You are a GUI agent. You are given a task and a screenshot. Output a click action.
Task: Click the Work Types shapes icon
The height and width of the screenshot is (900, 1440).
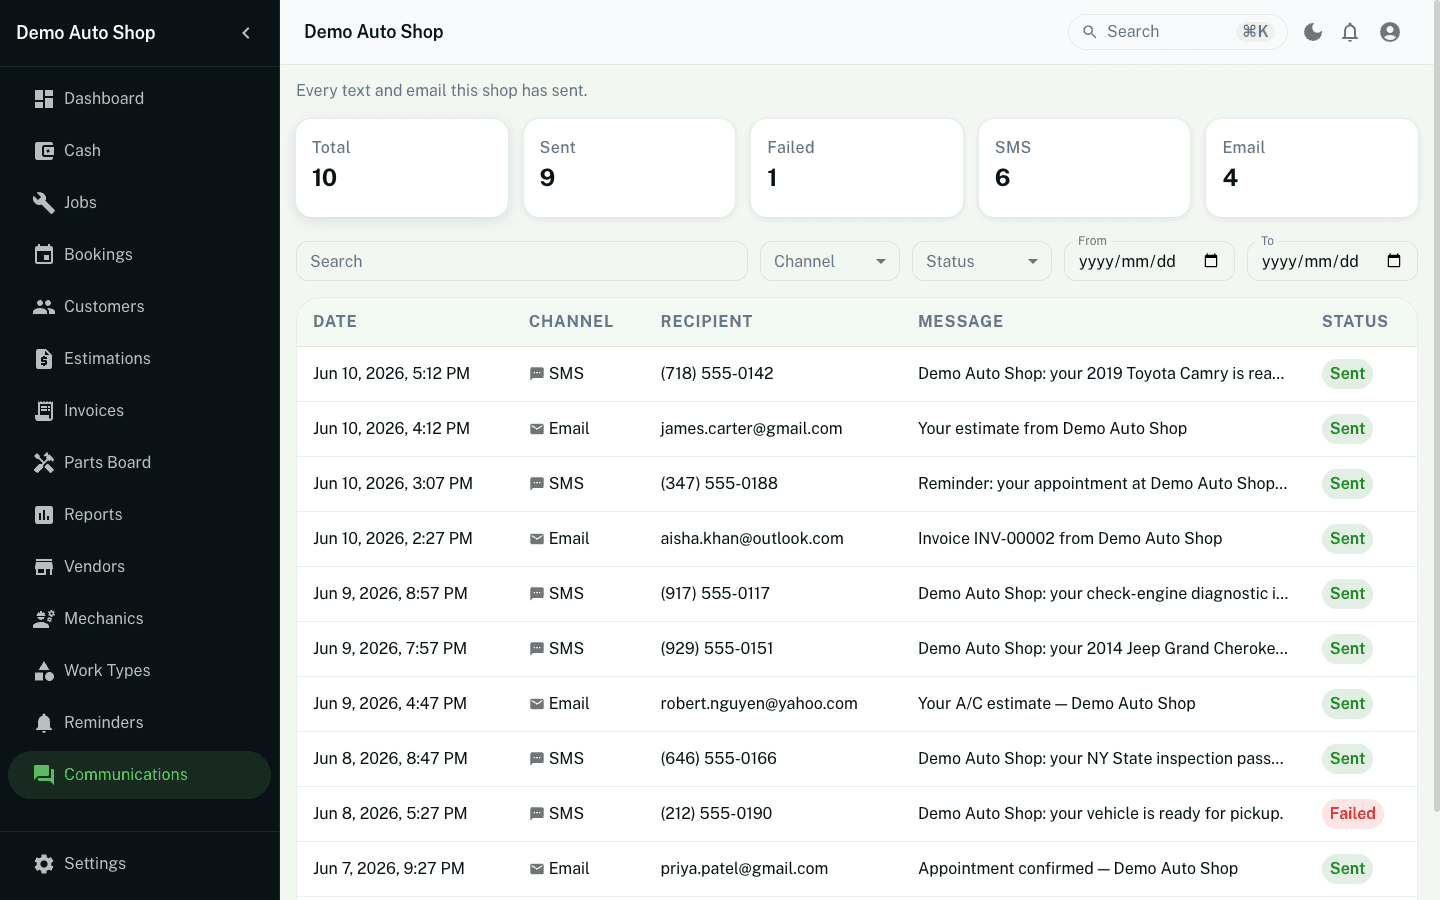point(44,670)
